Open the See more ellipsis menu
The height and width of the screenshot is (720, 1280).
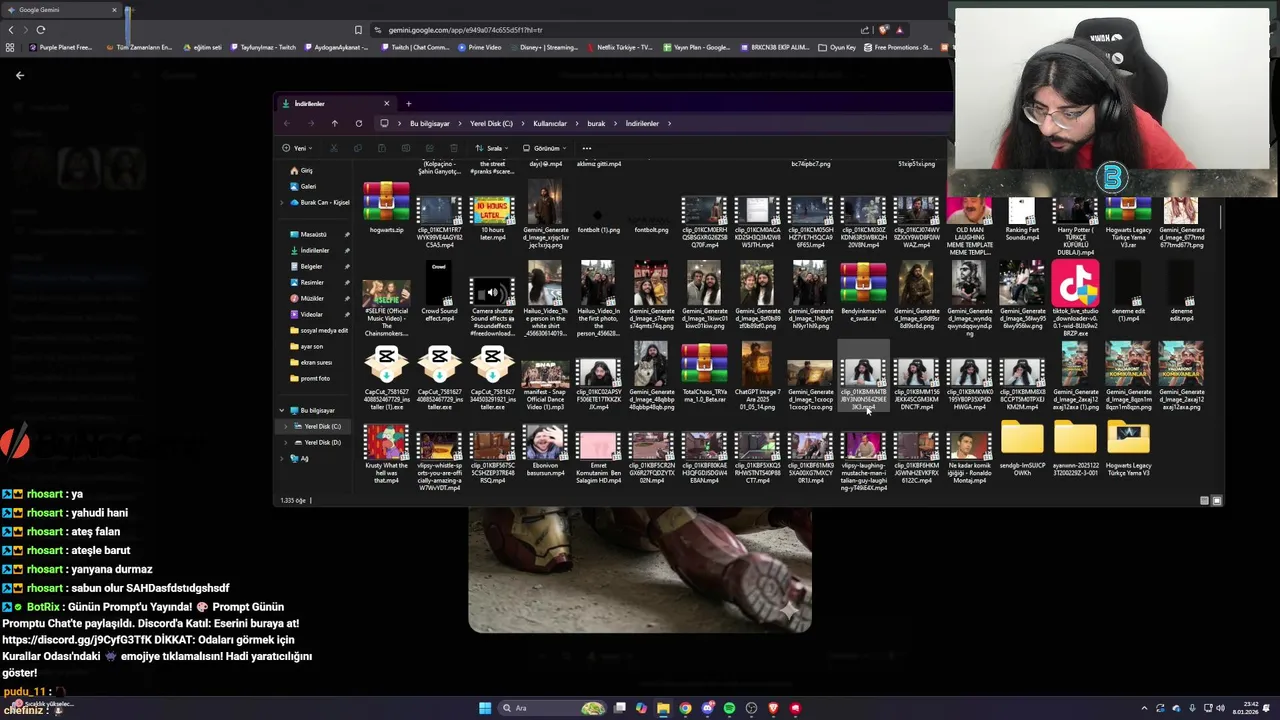pos(586,148)
